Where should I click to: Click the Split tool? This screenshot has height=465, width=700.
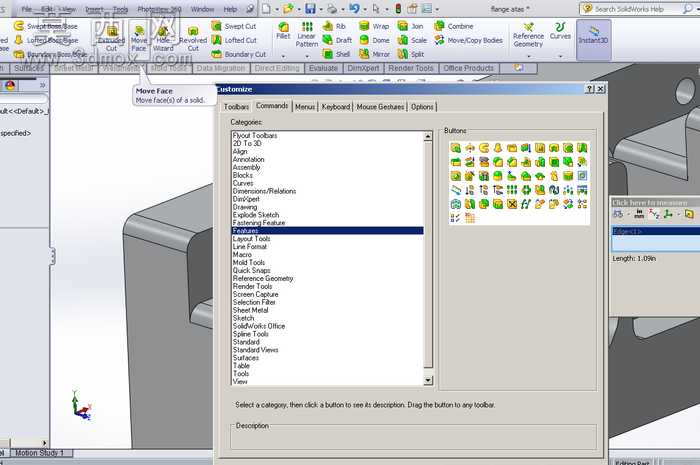tap(411, 54)
